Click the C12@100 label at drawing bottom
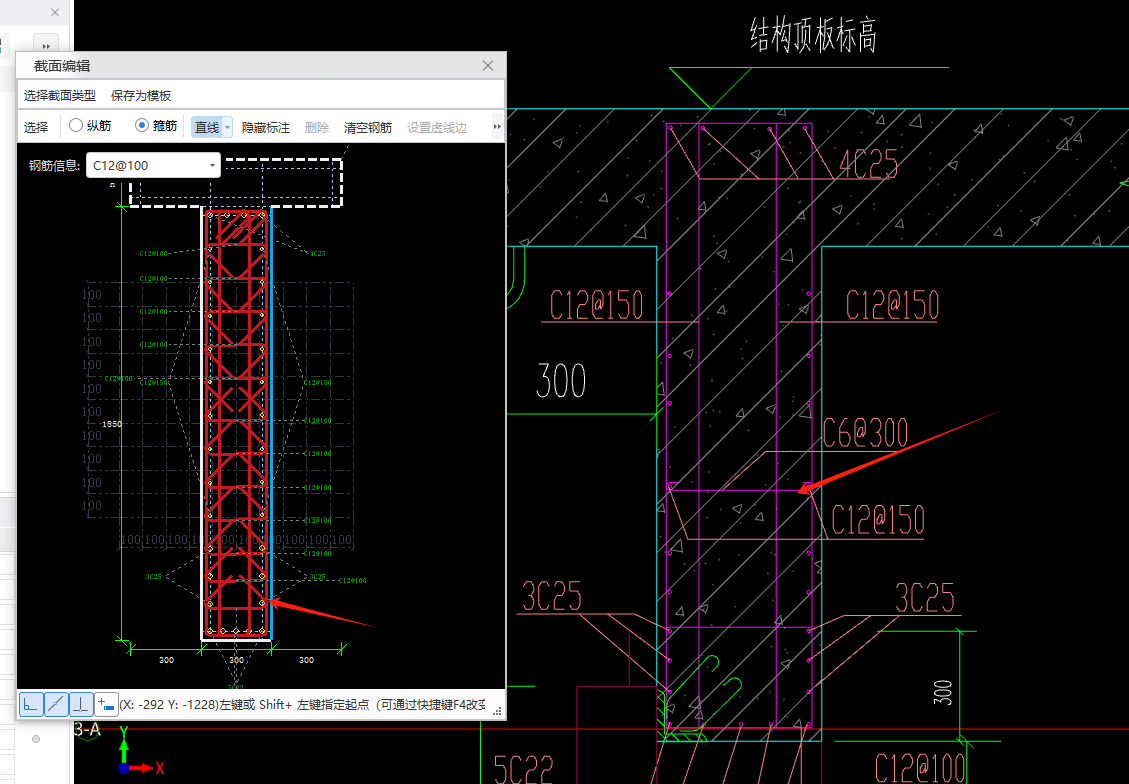Image resolution: width=1129 pixels, height=784 pixels. point(920,770)
